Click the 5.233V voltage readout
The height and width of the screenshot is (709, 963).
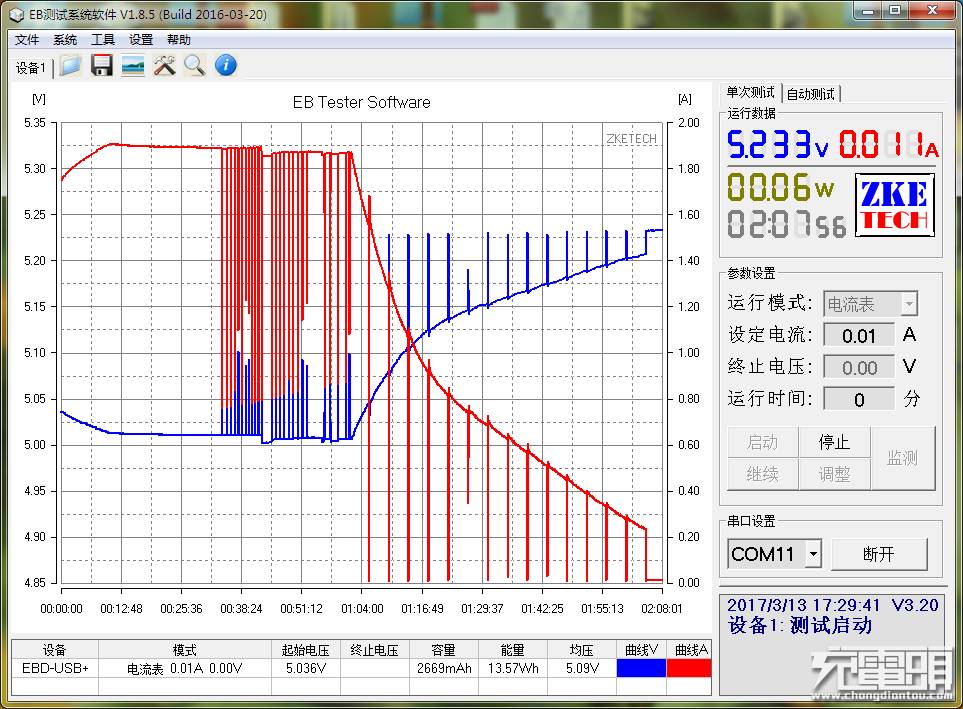[x=778, y=145]
